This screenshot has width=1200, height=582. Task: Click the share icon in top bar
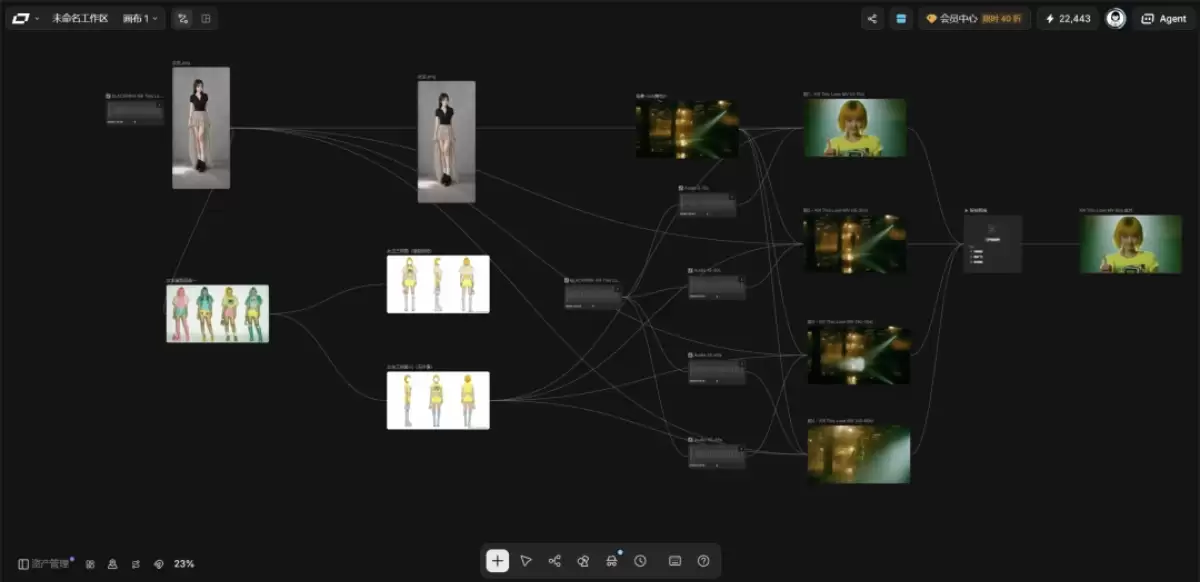point(872,18)
